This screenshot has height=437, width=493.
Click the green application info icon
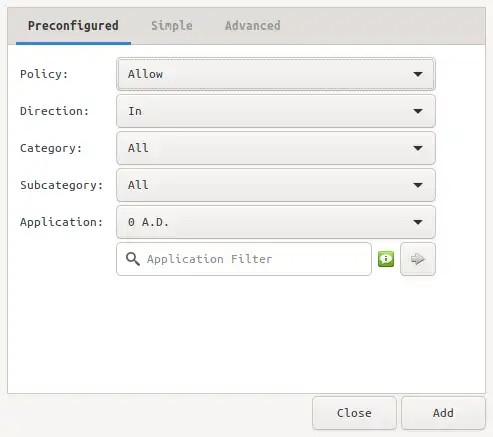click(386, 259)
